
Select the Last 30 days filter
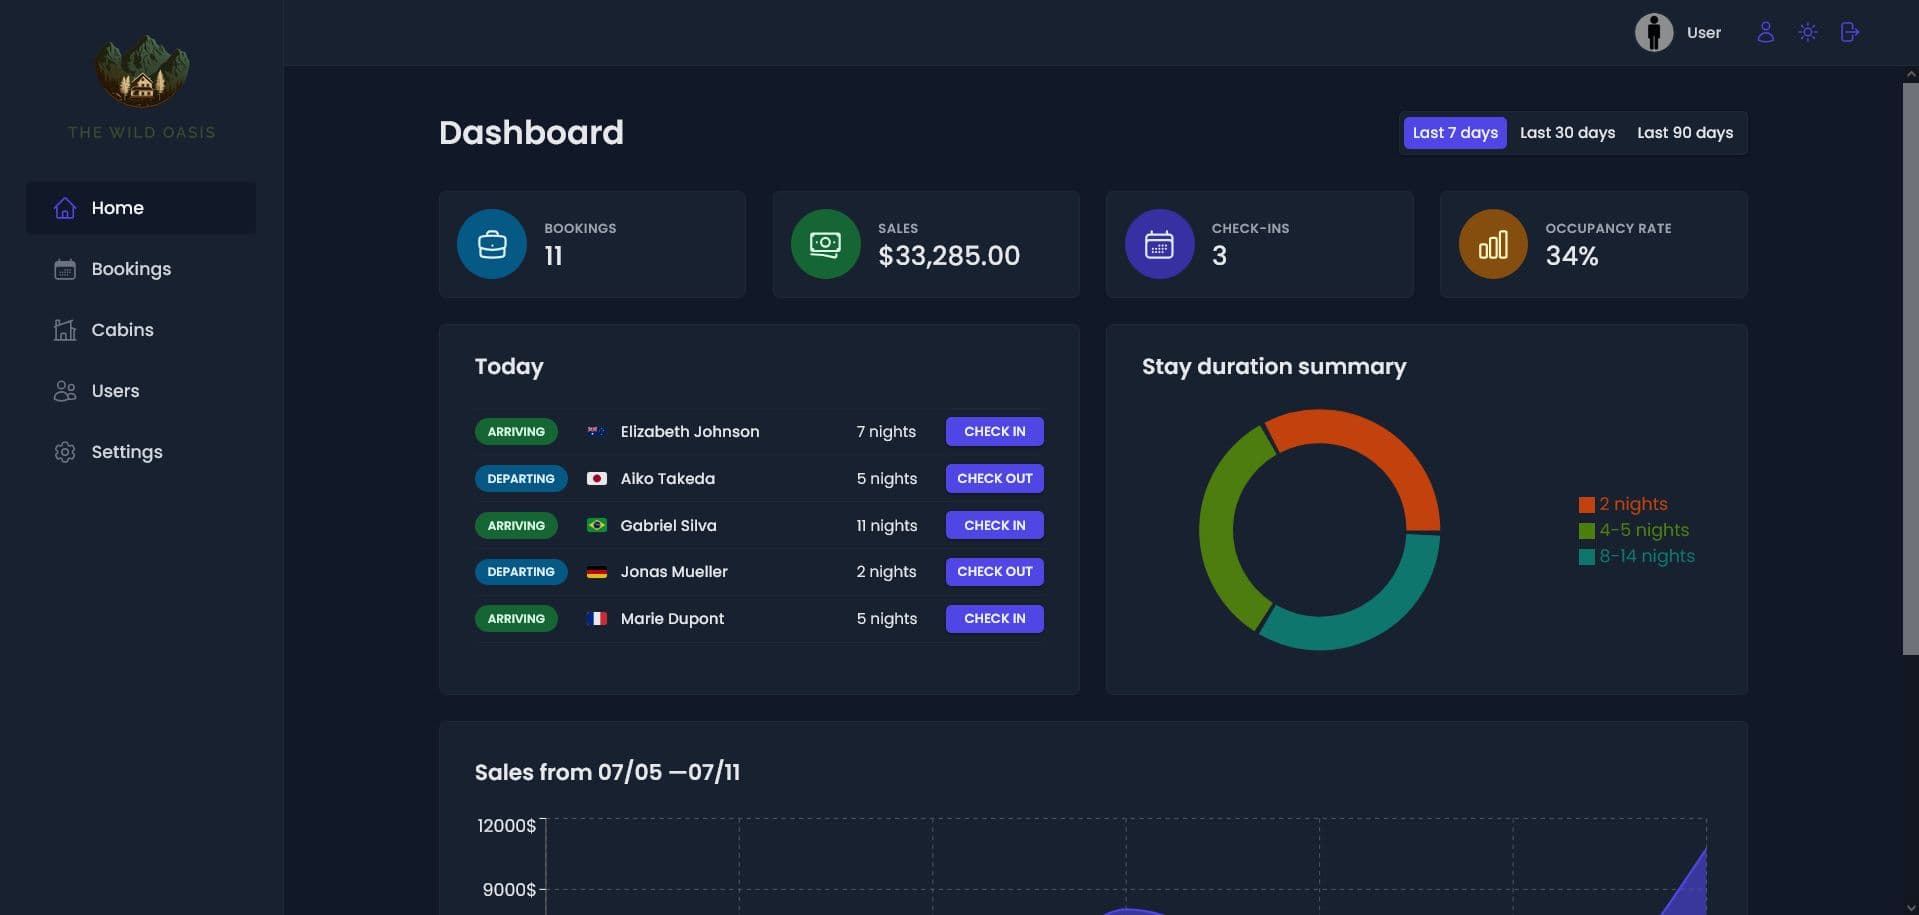1567,133
